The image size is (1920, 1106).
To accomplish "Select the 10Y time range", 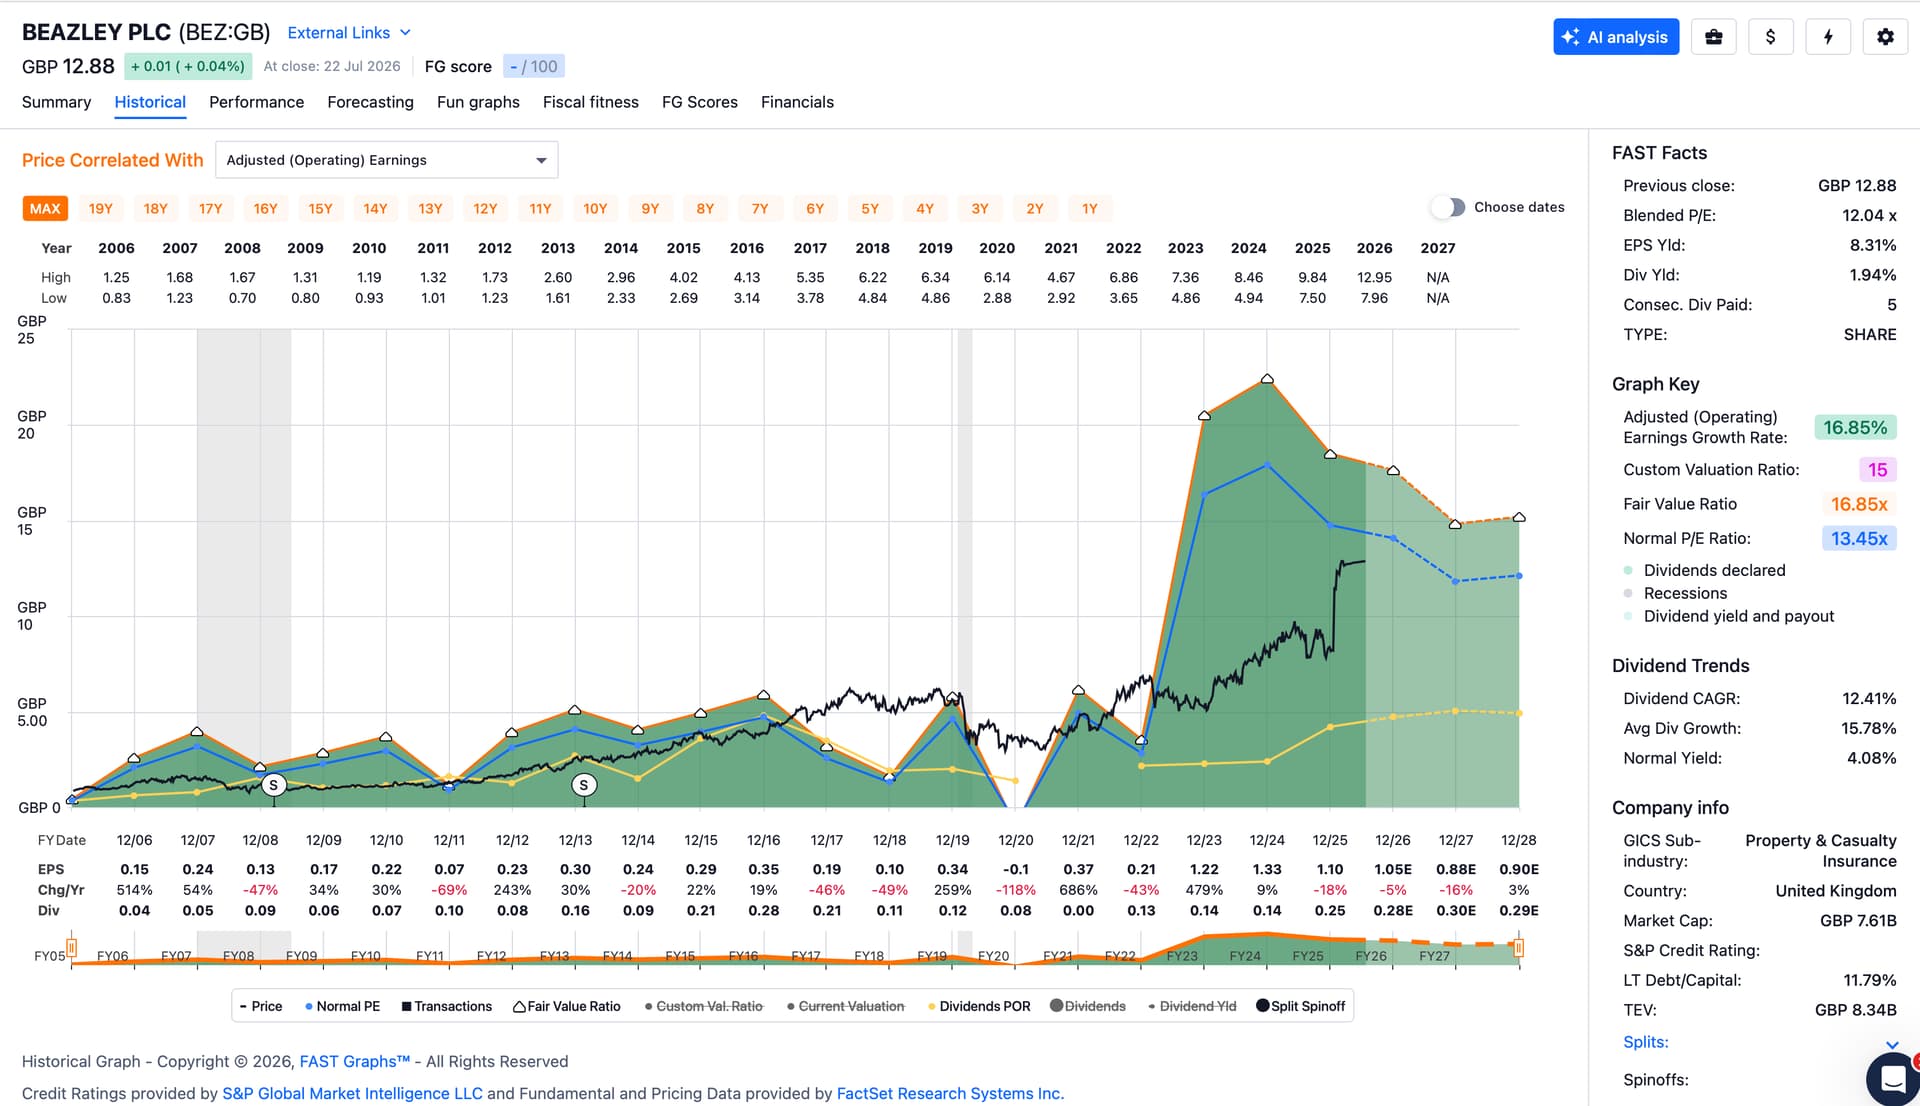I will 595,208.
